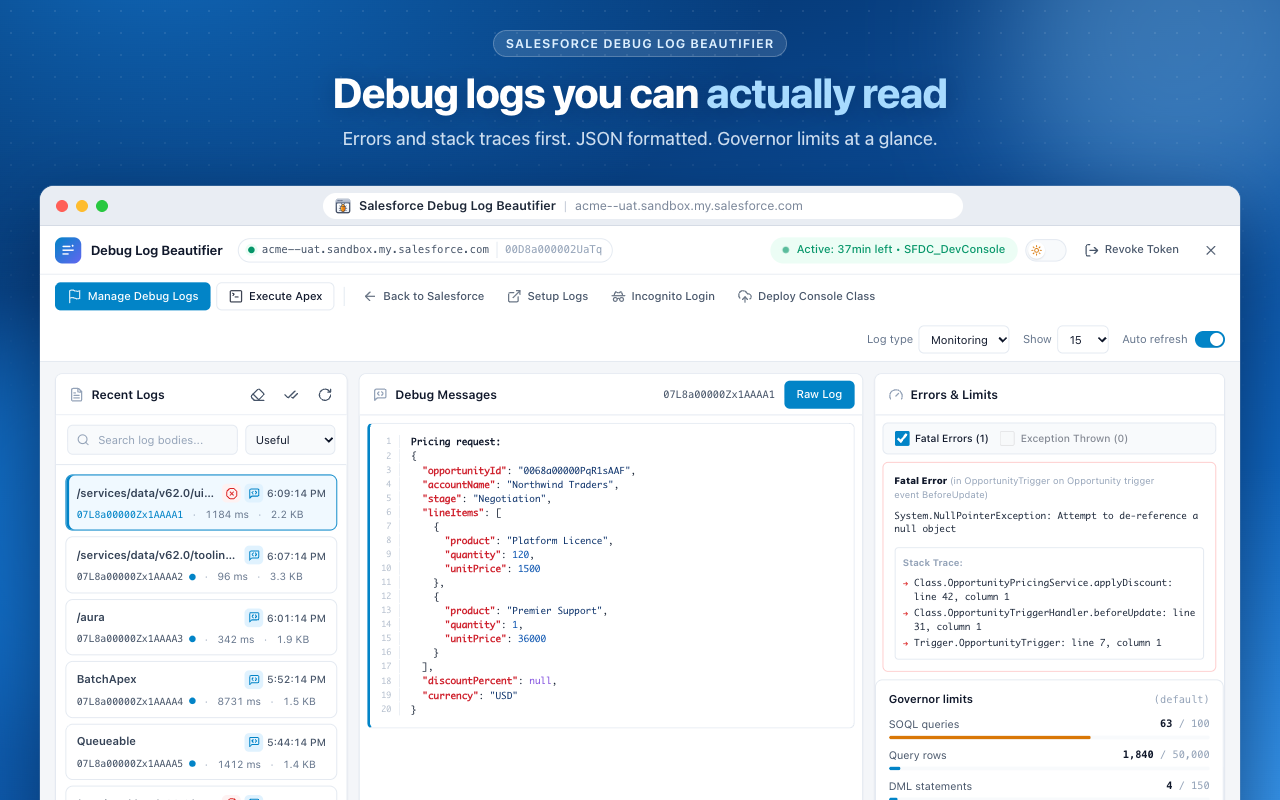
Task: Click the eraser icon in Recent Logs
Action: coord(258,395)
